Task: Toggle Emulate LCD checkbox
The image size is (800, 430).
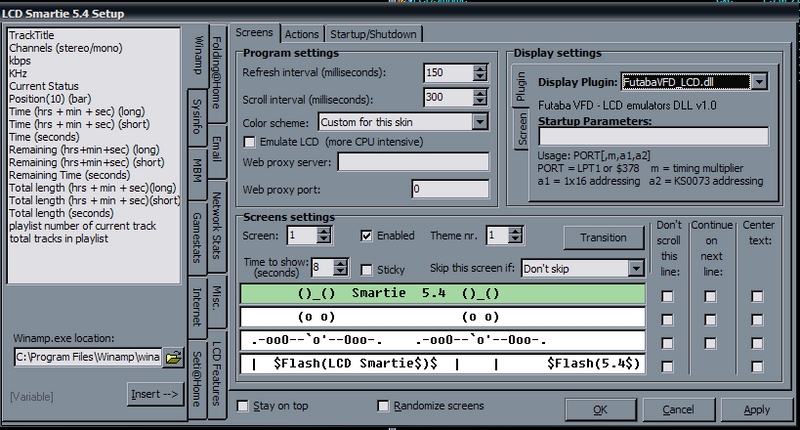Action: (249, 142)
